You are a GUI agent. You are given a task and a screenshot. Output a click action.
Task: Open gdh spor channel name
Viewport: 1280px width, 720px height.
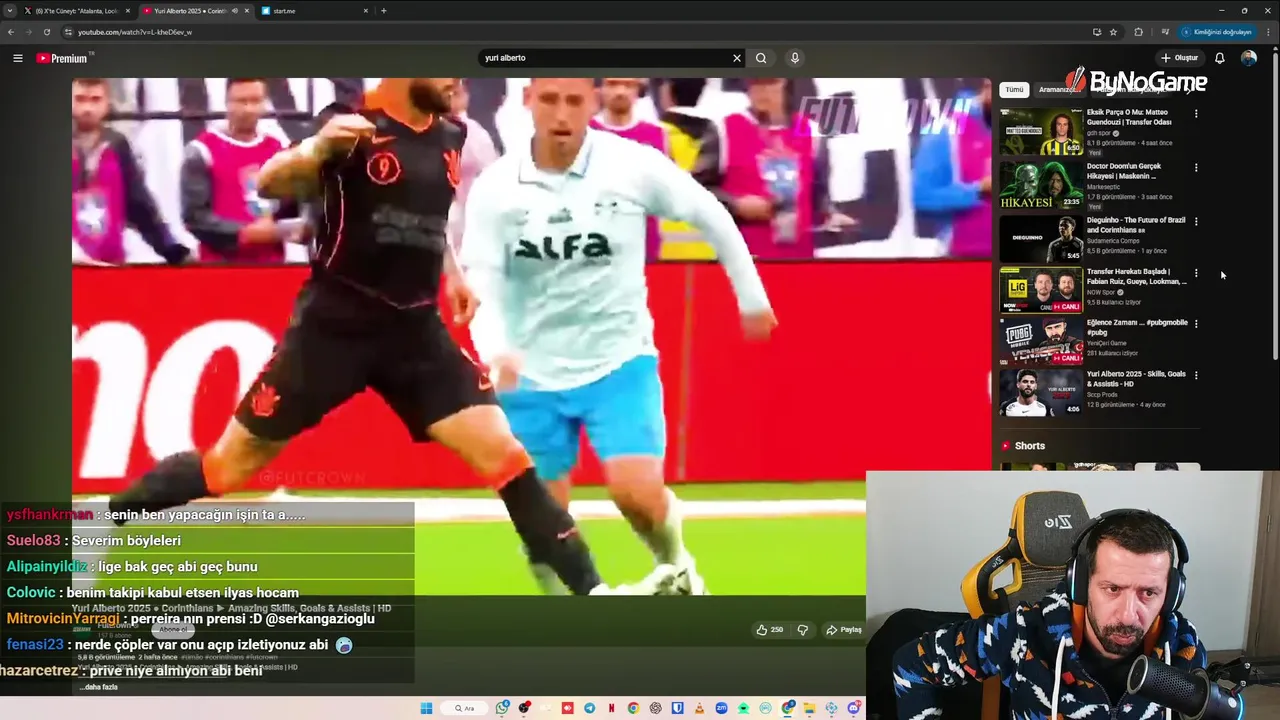(1099, 133)
